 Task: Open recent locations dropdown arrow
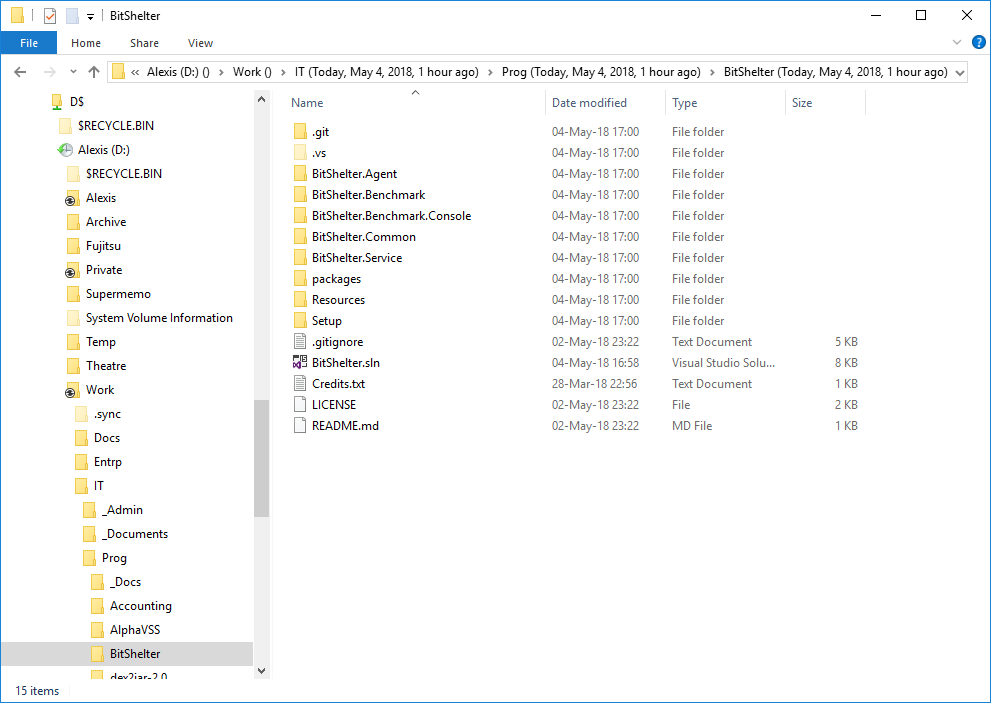73,72
